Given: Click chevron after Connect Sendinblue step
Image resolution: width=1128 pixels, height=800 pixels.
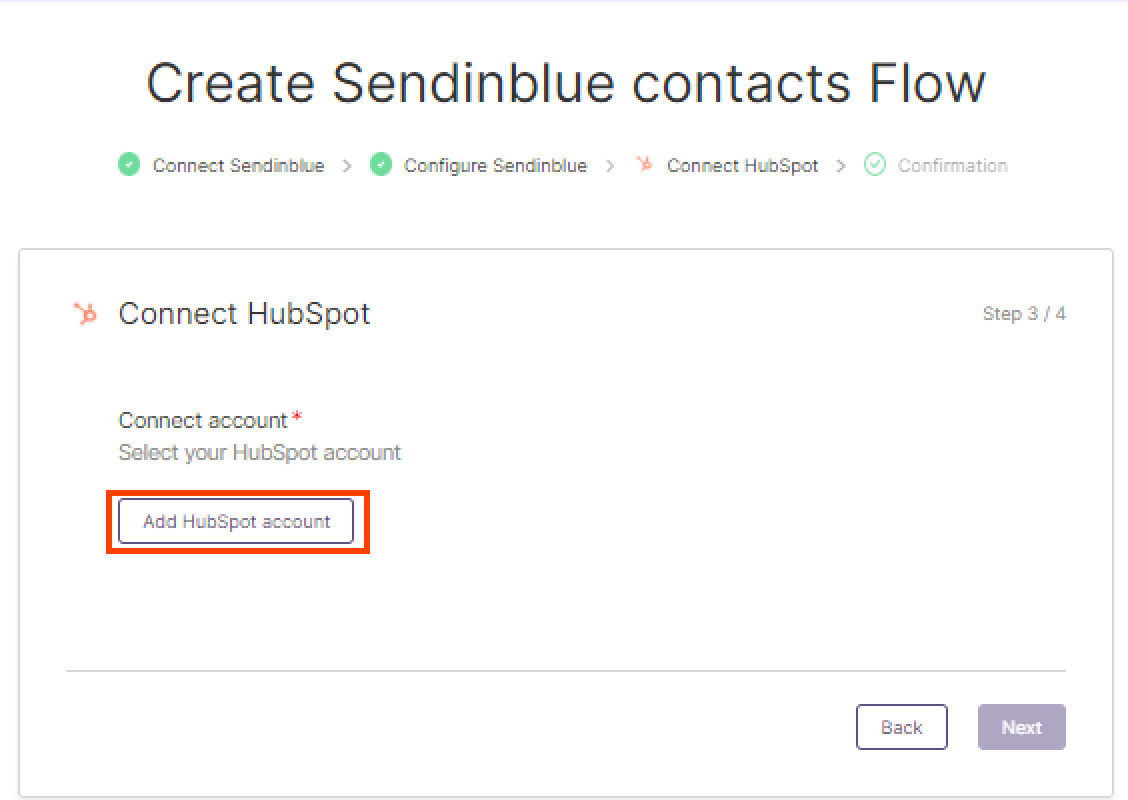Looking at the screenshot, I should click(347, 166).
